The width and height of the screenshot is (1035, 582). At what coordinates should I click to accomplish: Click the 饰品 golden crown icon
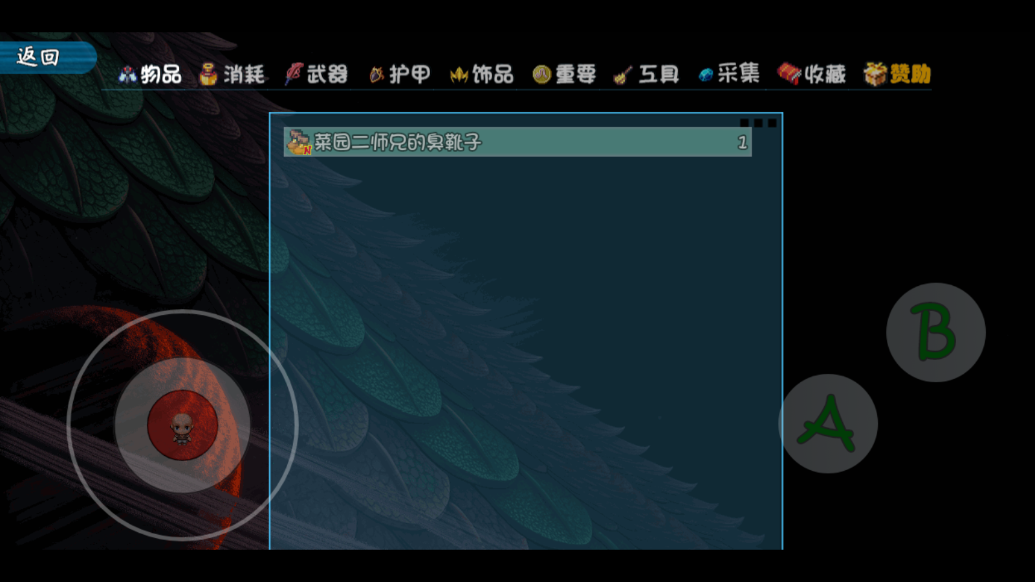coord(459,75)
